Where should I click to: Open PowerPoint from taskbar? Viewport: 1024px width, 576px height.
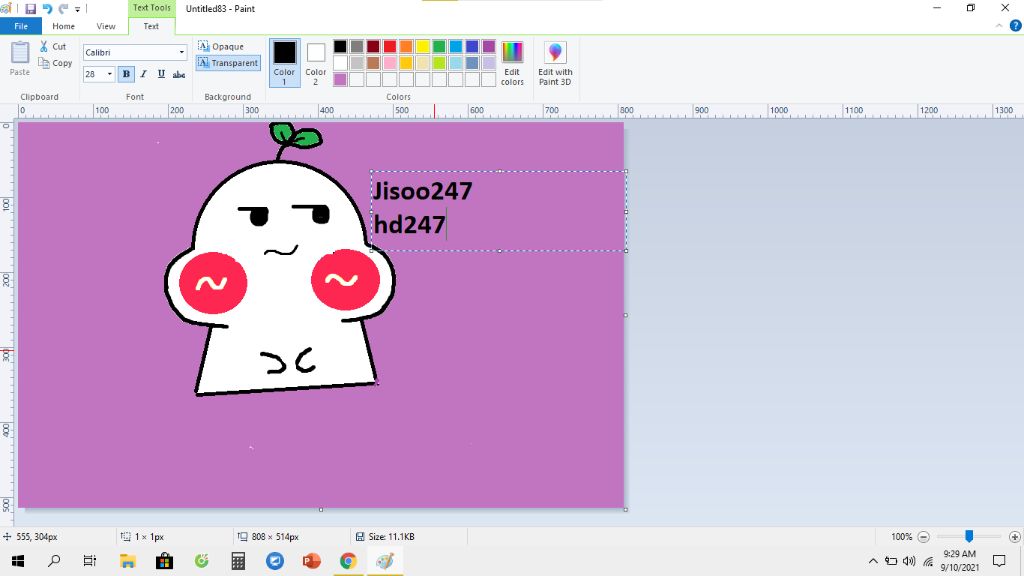pyautogui.click(x=312, y=561)
